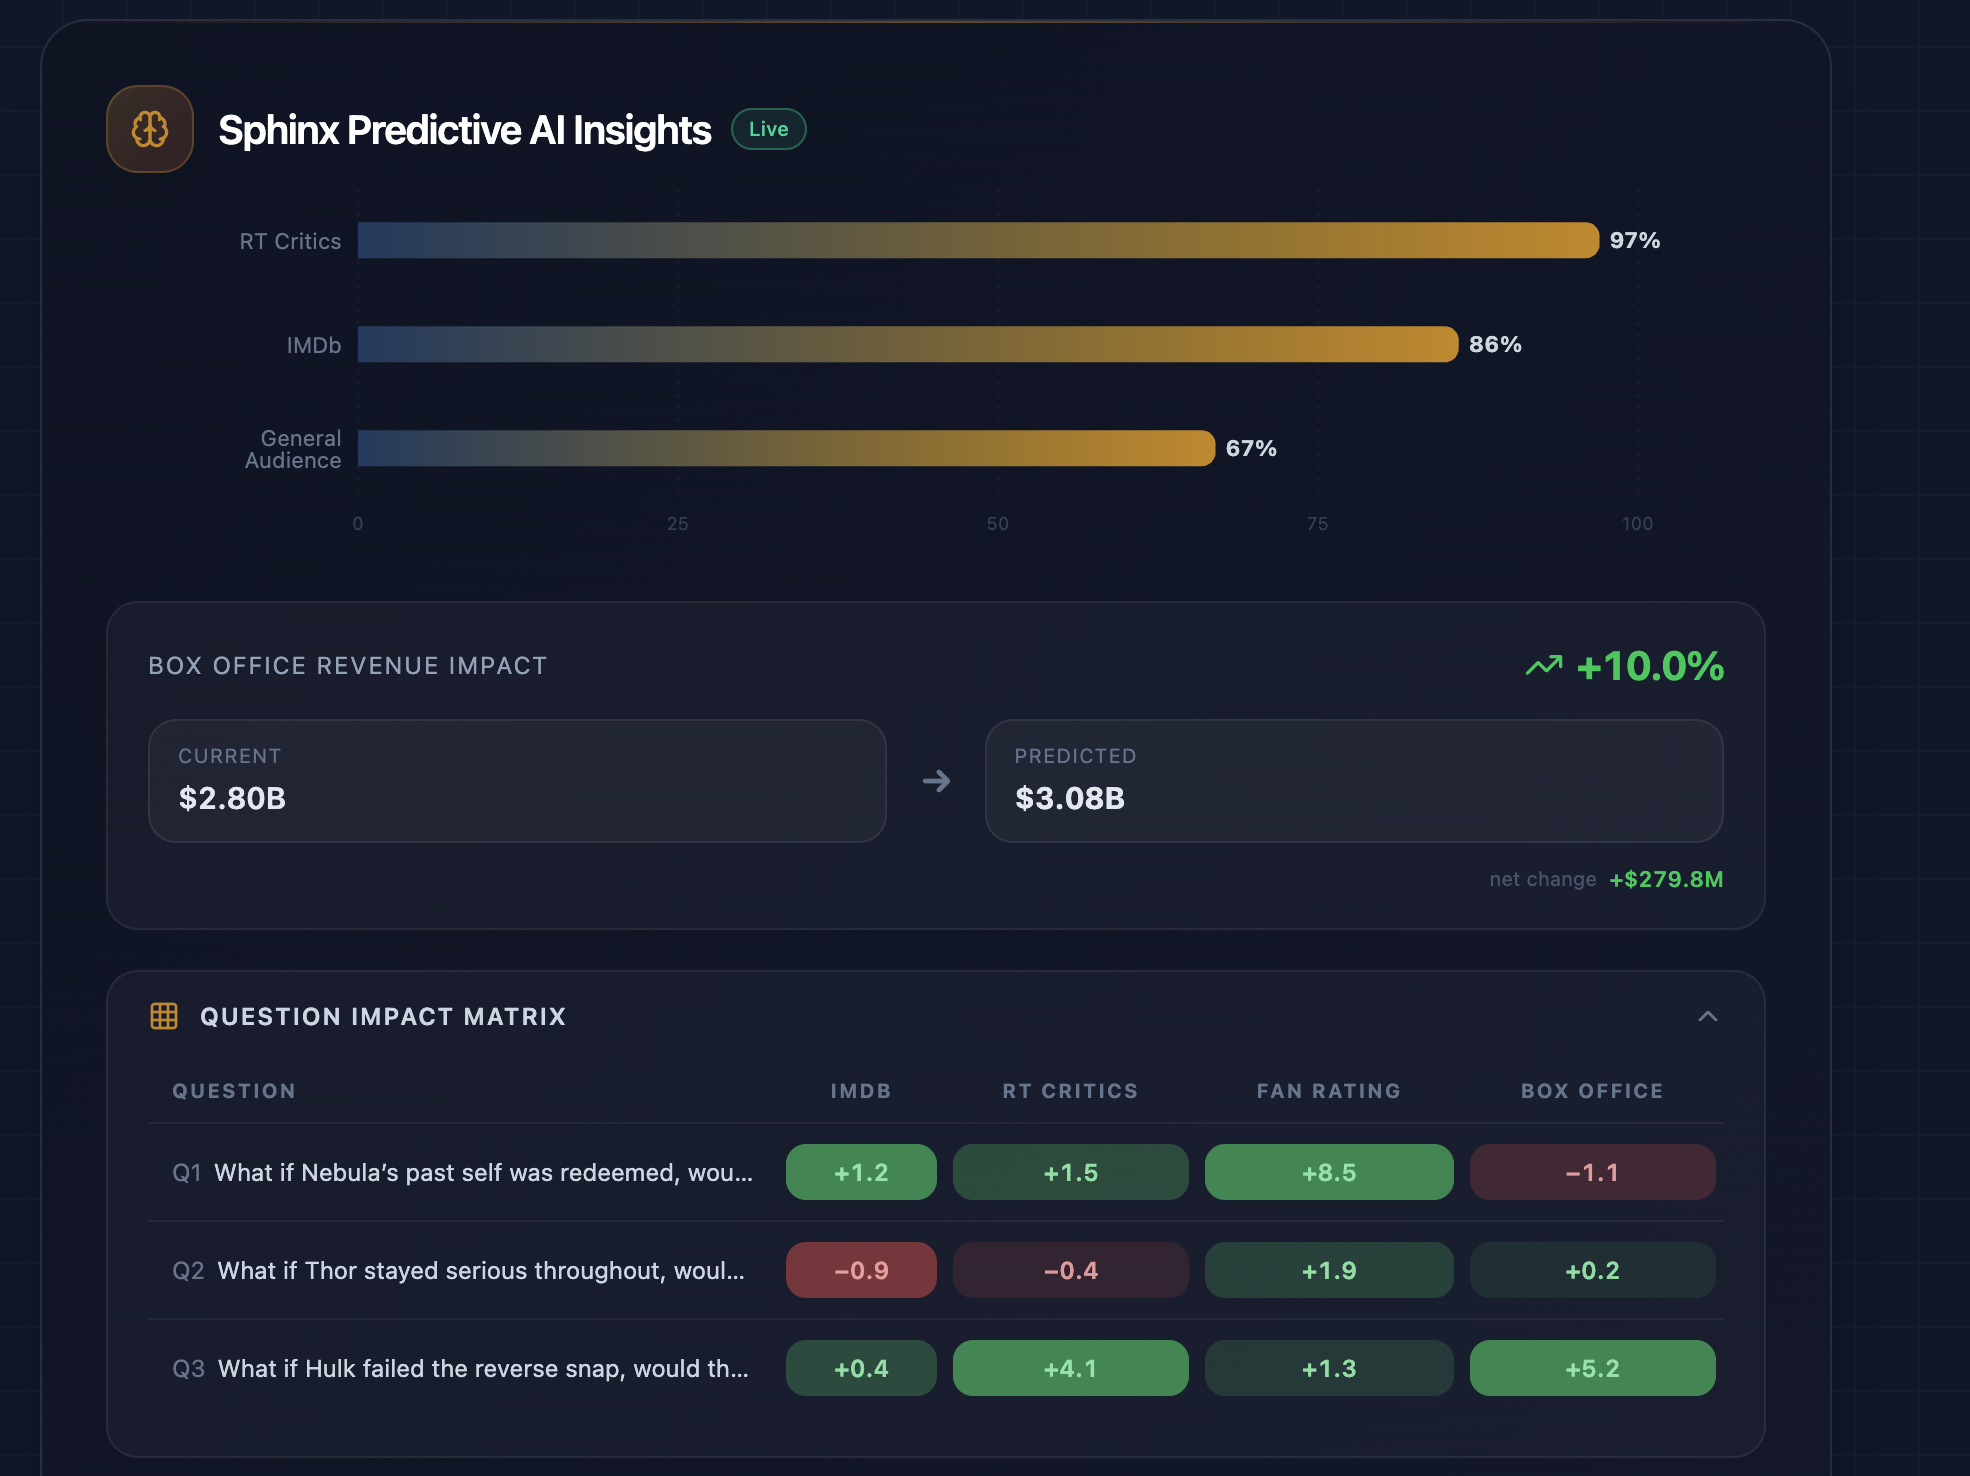Click the Box Office column header
The height and width of the screenshot is (1476, 1970).
(1591, 1091)
